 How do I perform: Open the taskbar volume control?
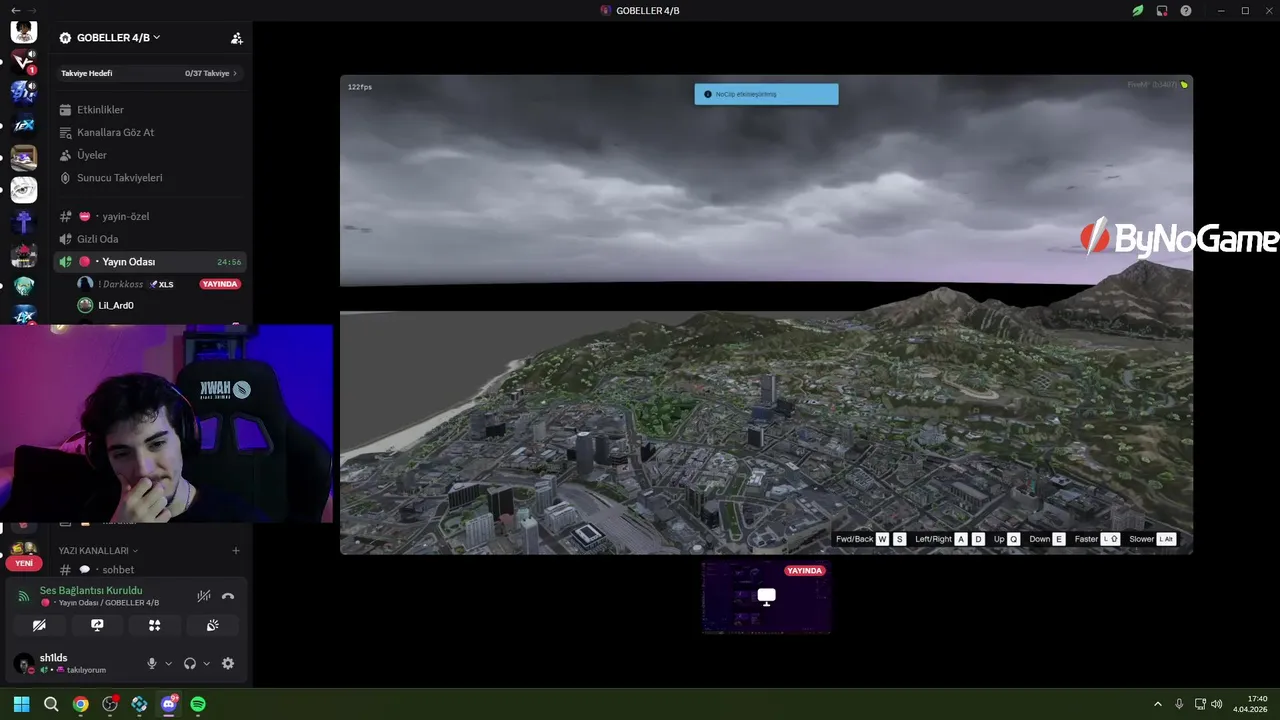click(x=1216, y=704)
